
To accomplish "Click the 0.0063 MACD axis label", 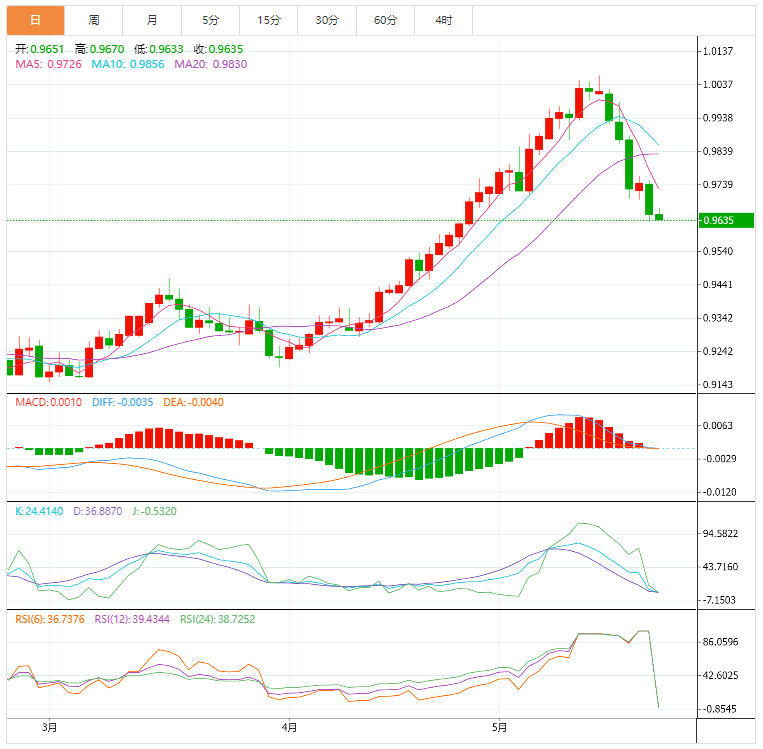I will coord(718,426).
